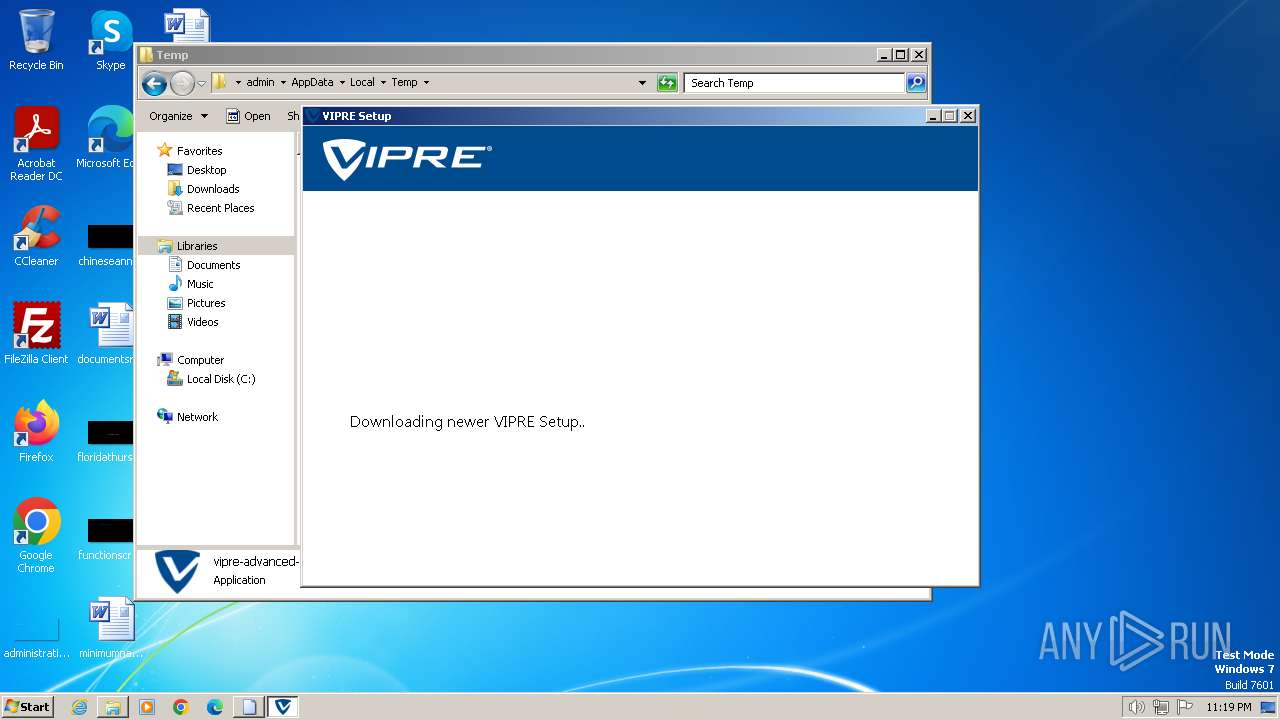Viewport: 1280px width, 720px height.
Task: Launch FileZilla Client shortcut
Action: pyautogui.click(x=36, y=334)
